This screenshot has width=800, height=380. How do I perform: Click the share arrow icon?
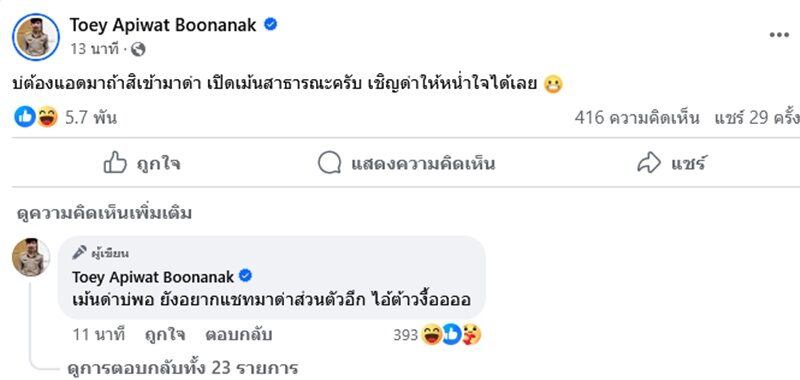coord(649,164)
